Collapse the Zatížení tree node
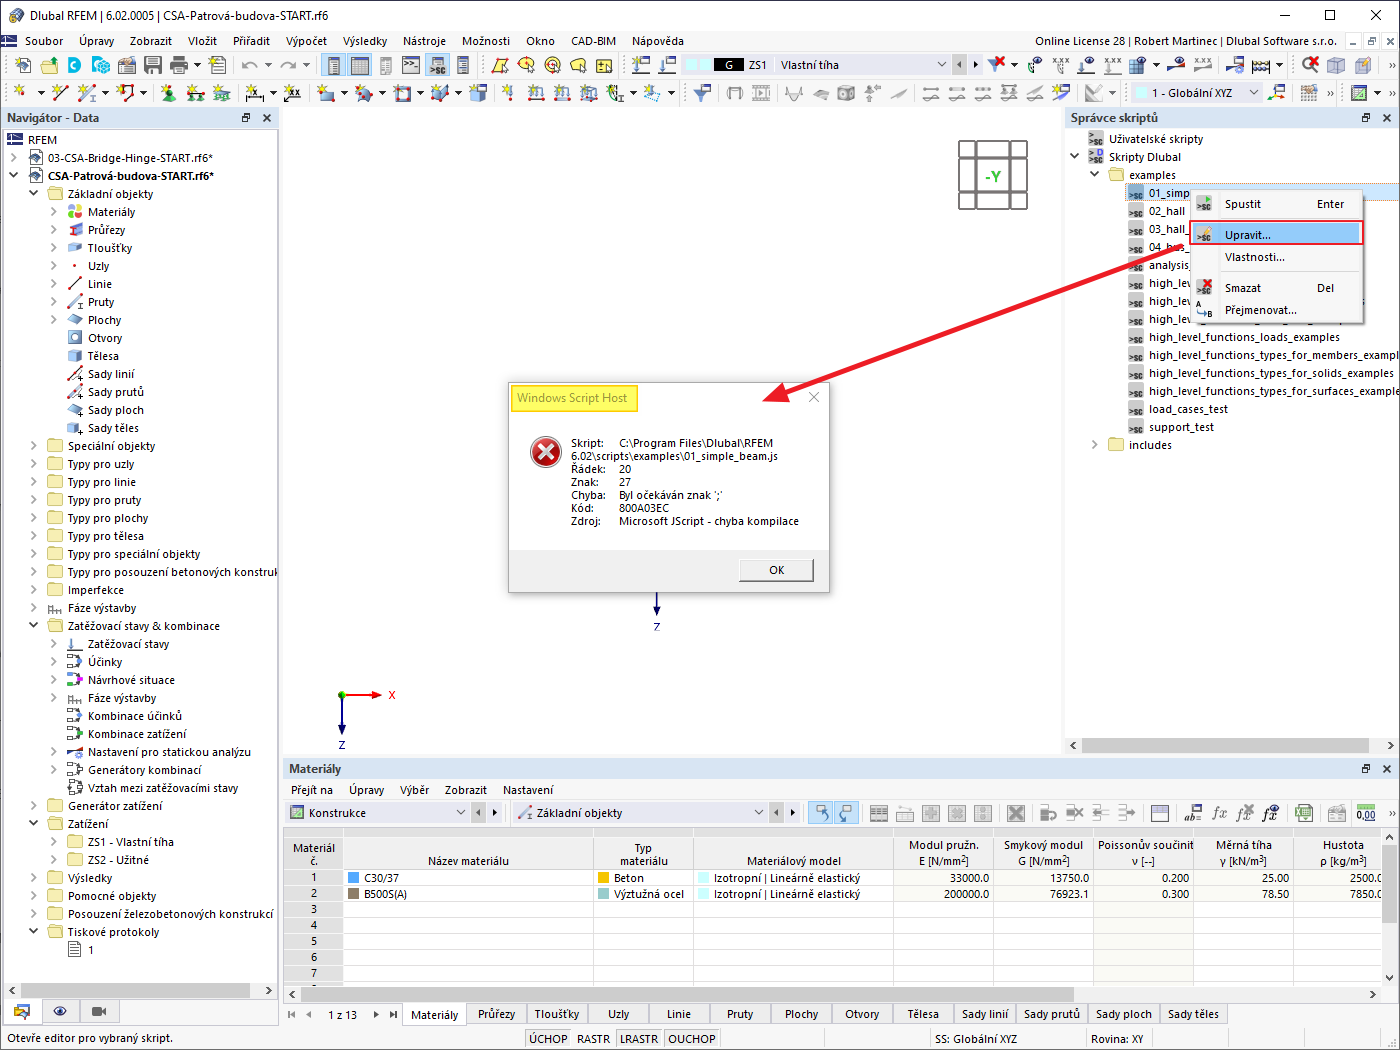Screen dimensions: 1400x1050 pos(34,824)
